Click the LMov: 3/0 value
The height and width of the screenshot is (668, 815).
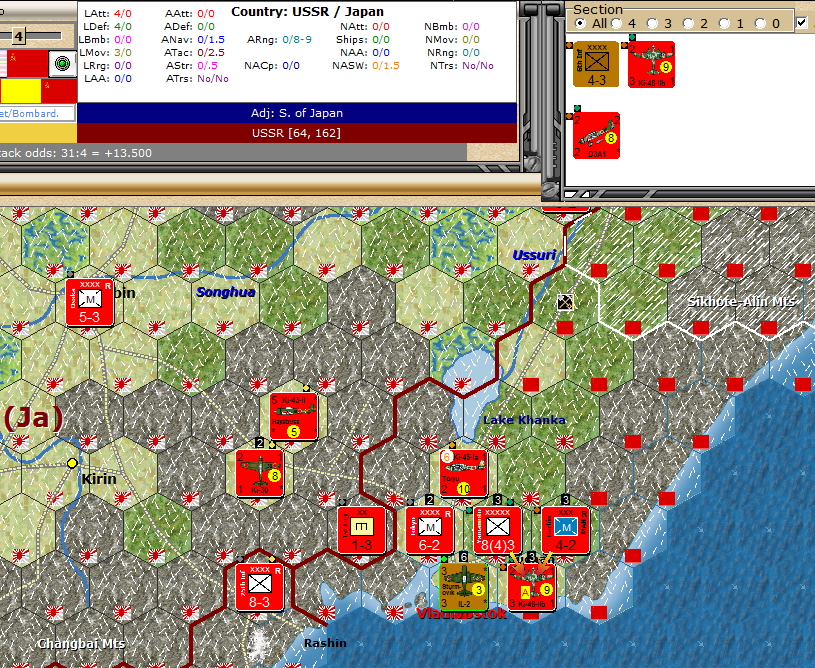[123, 53]
